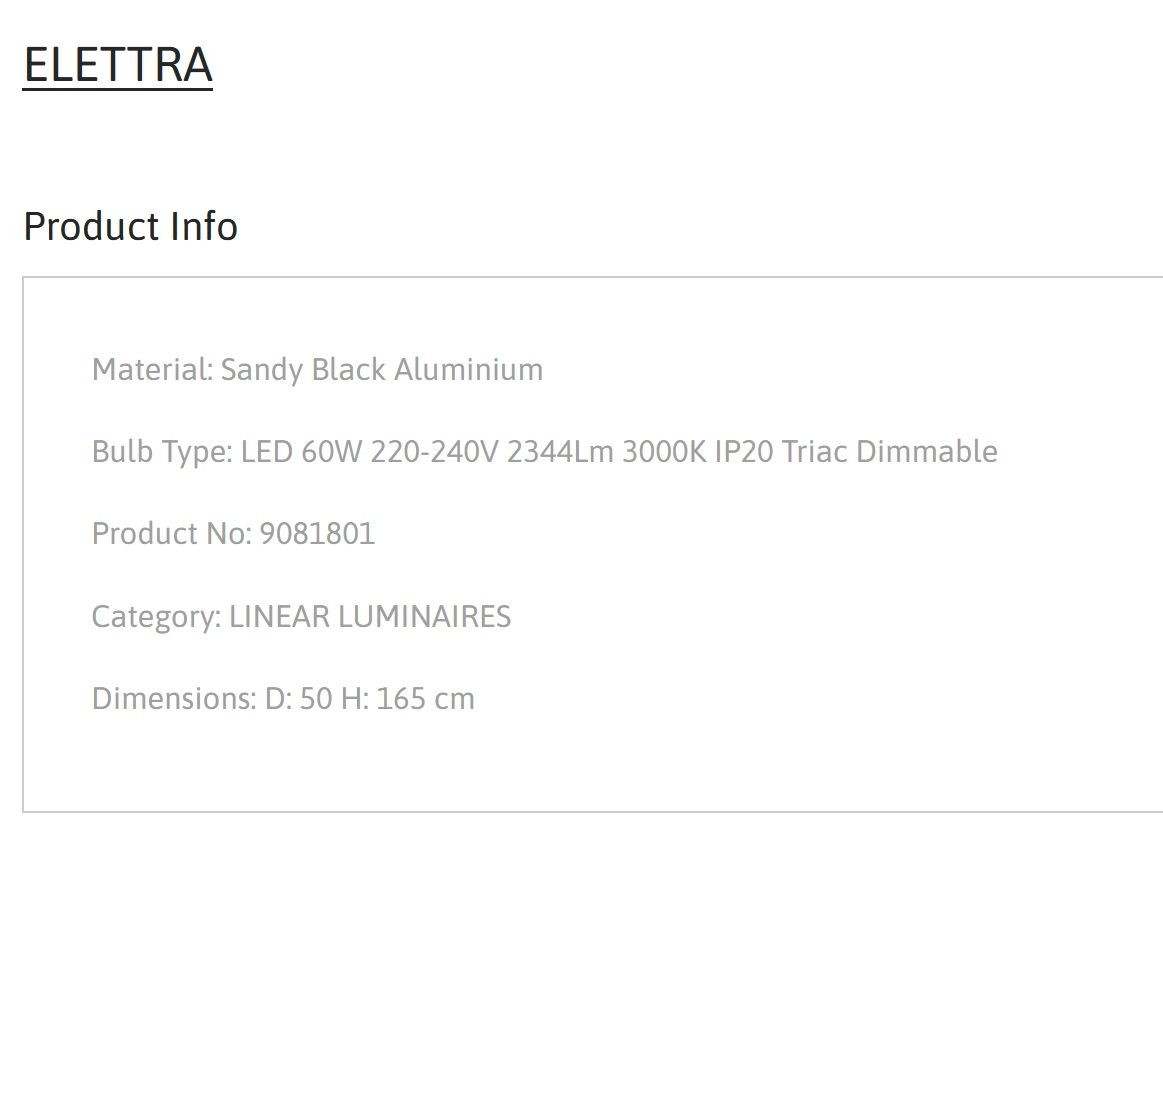This screenshot has height=1114, width=1163.
Task: Click the 3000K color temperature text
Action: pos(664,452)
